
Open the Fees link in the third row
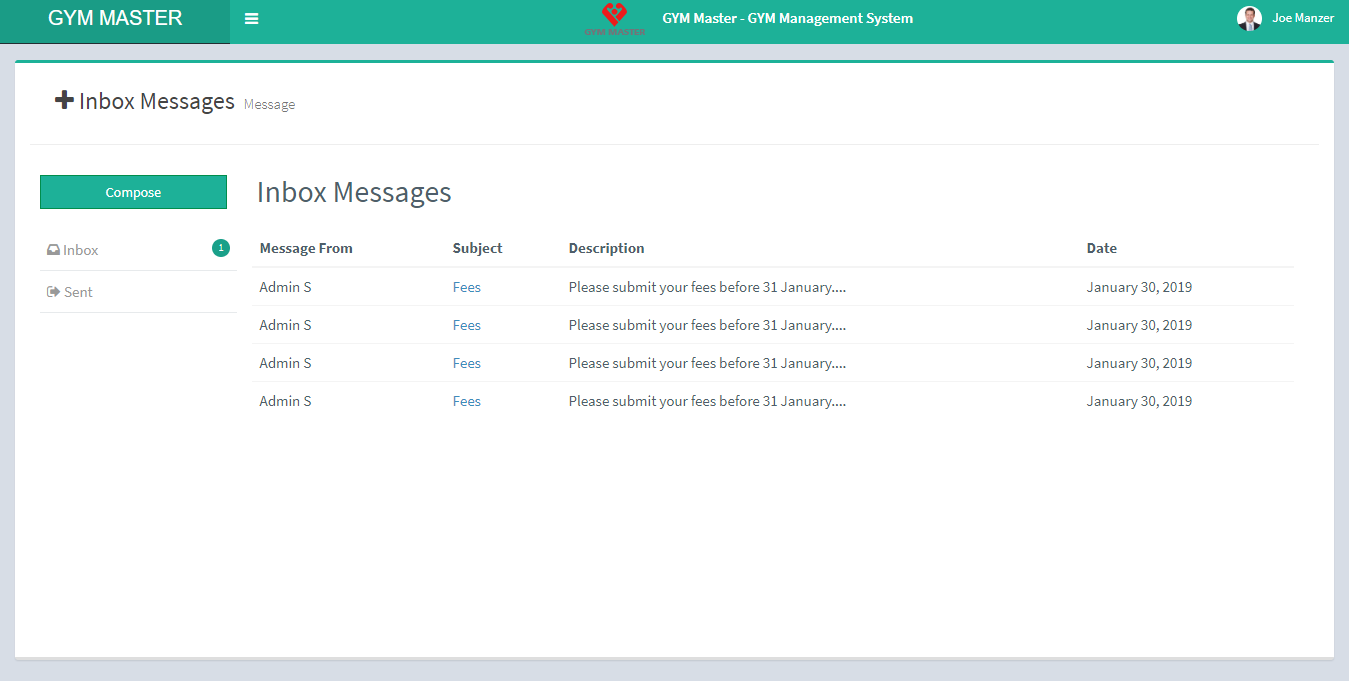point(466,363)
